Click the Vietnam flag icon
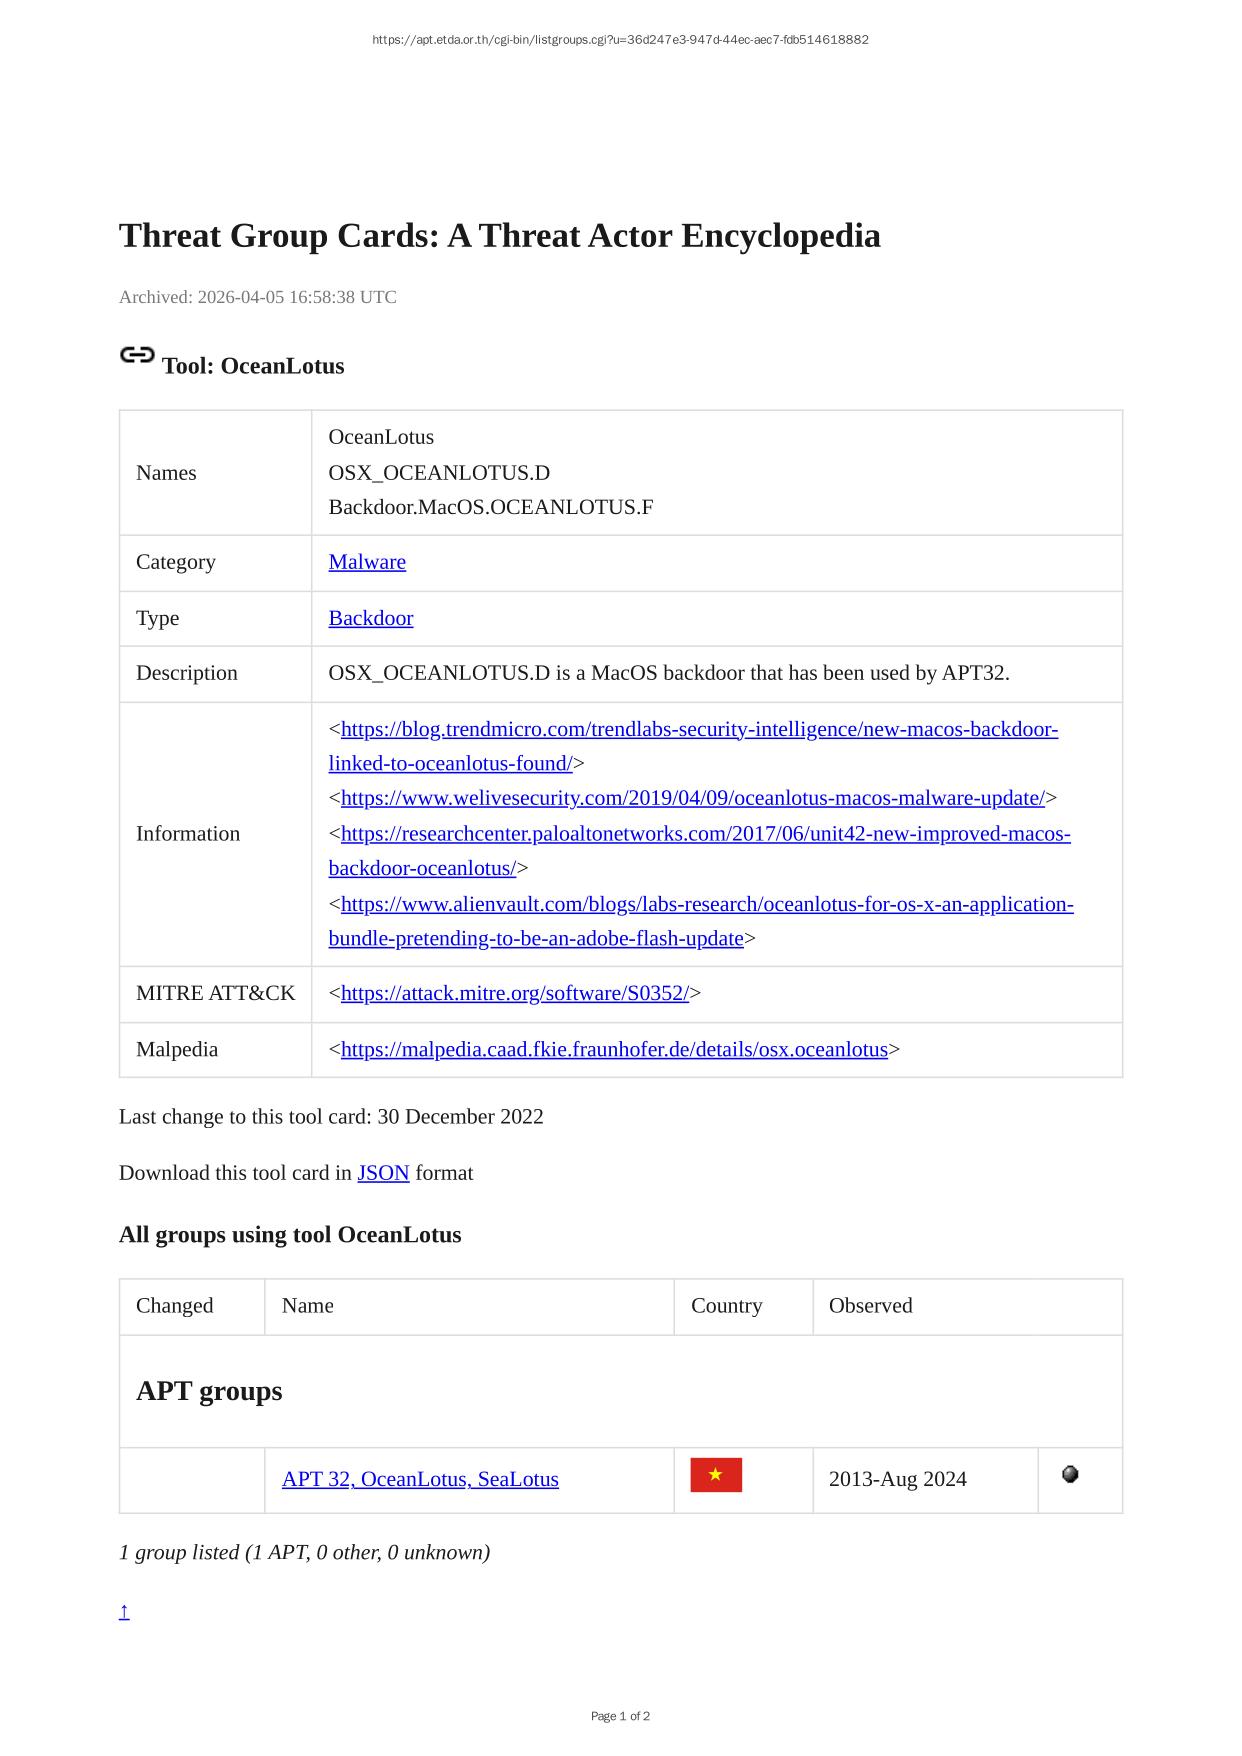This screenshot has height=1756, width=1242. pyautogui.click(x=716, y=1475)
